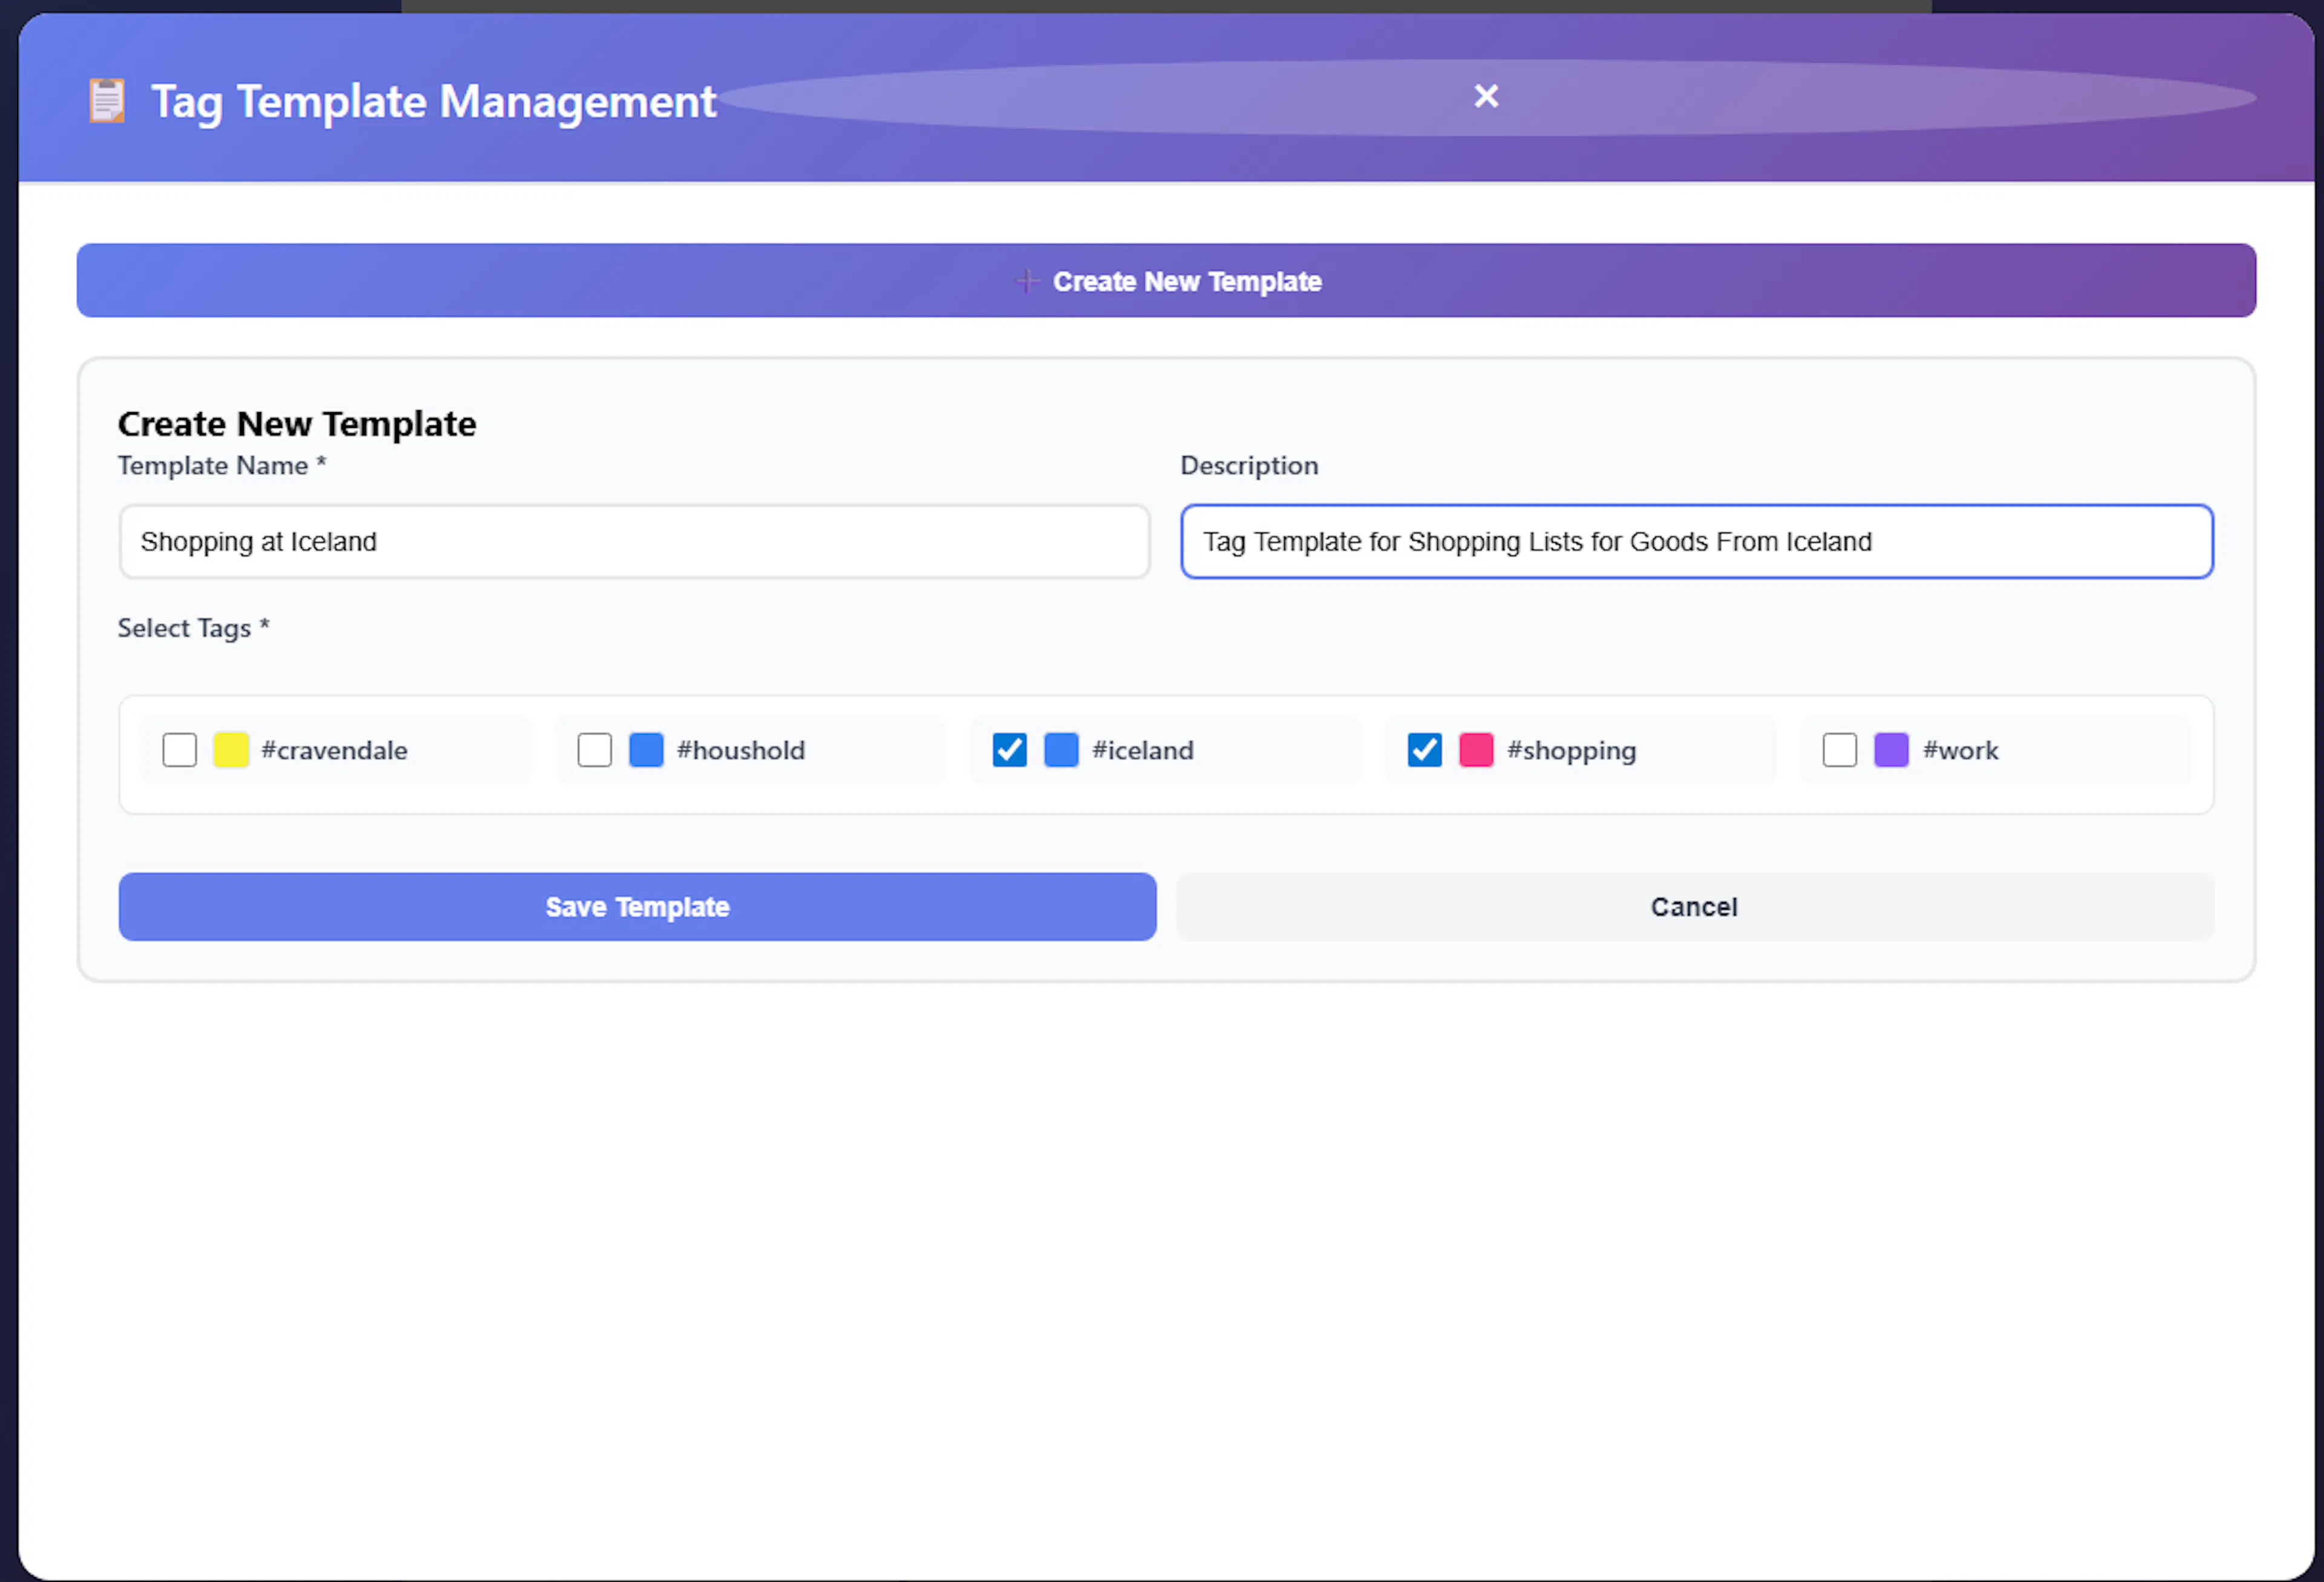Click the blue #houshold color swatch
This screenshot has width=2324, height=1582.
point(646,750)
